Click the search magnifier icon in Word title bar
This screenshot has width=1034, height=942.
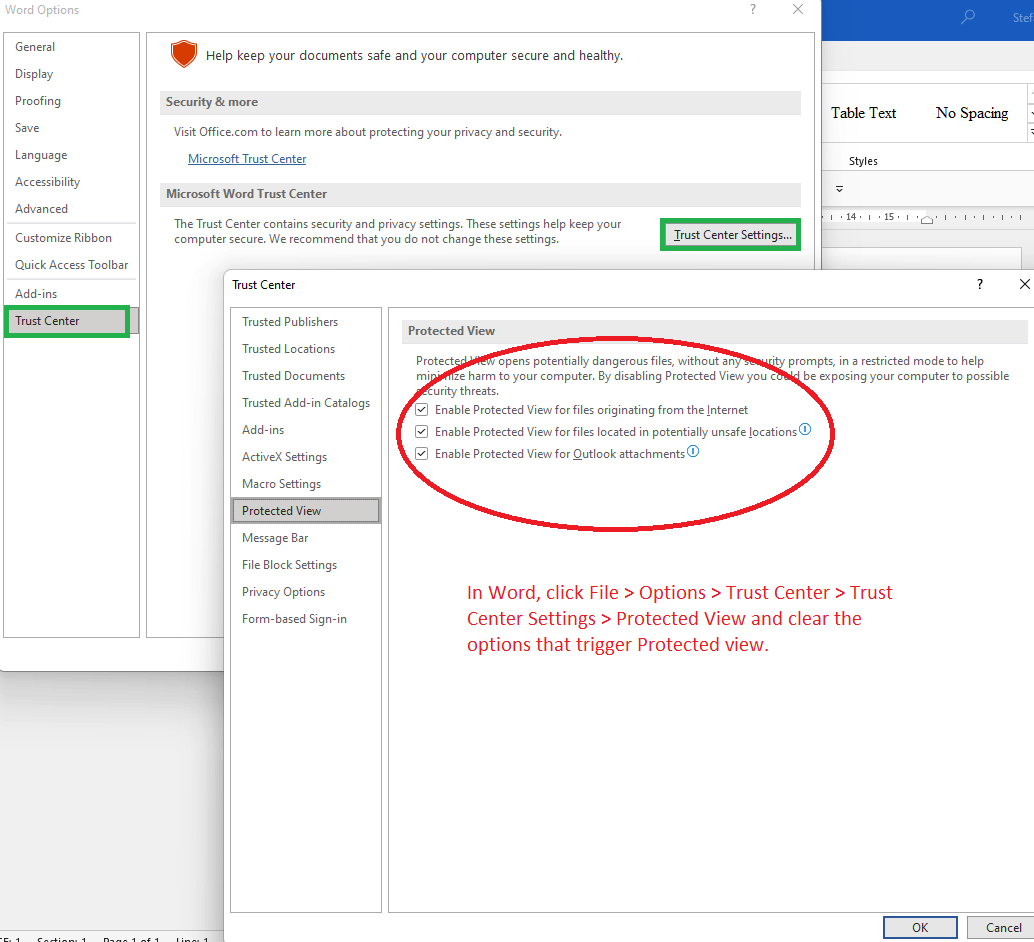[967, 17]
